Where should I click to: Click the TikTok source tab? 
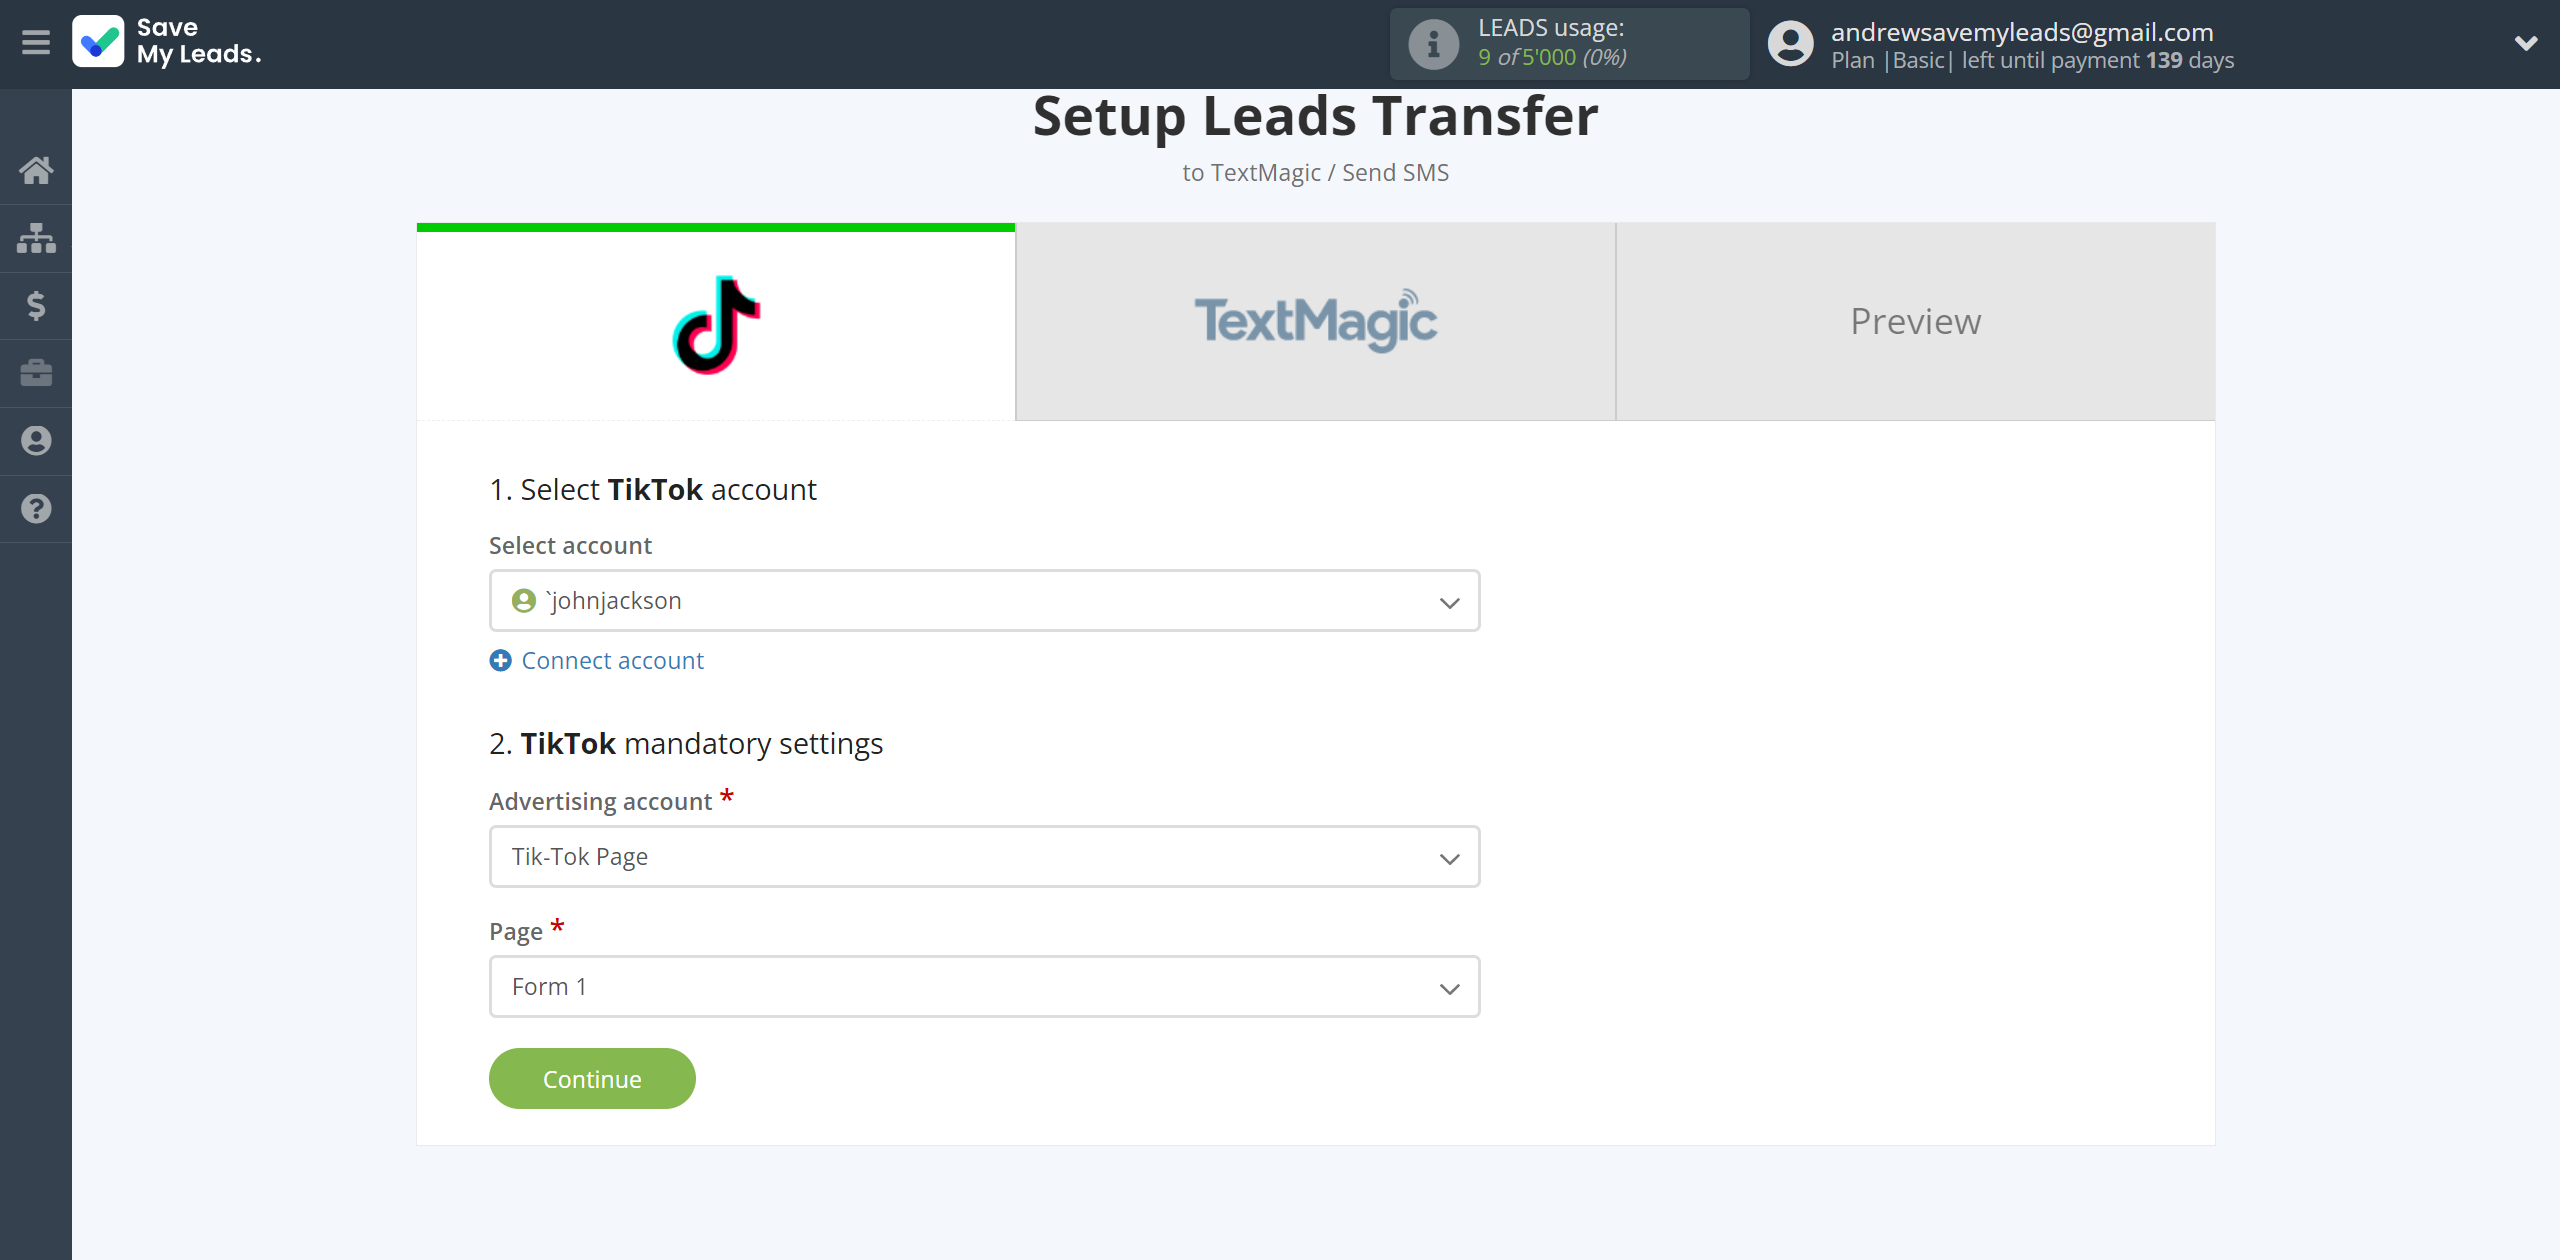click(x=715, y=320)
